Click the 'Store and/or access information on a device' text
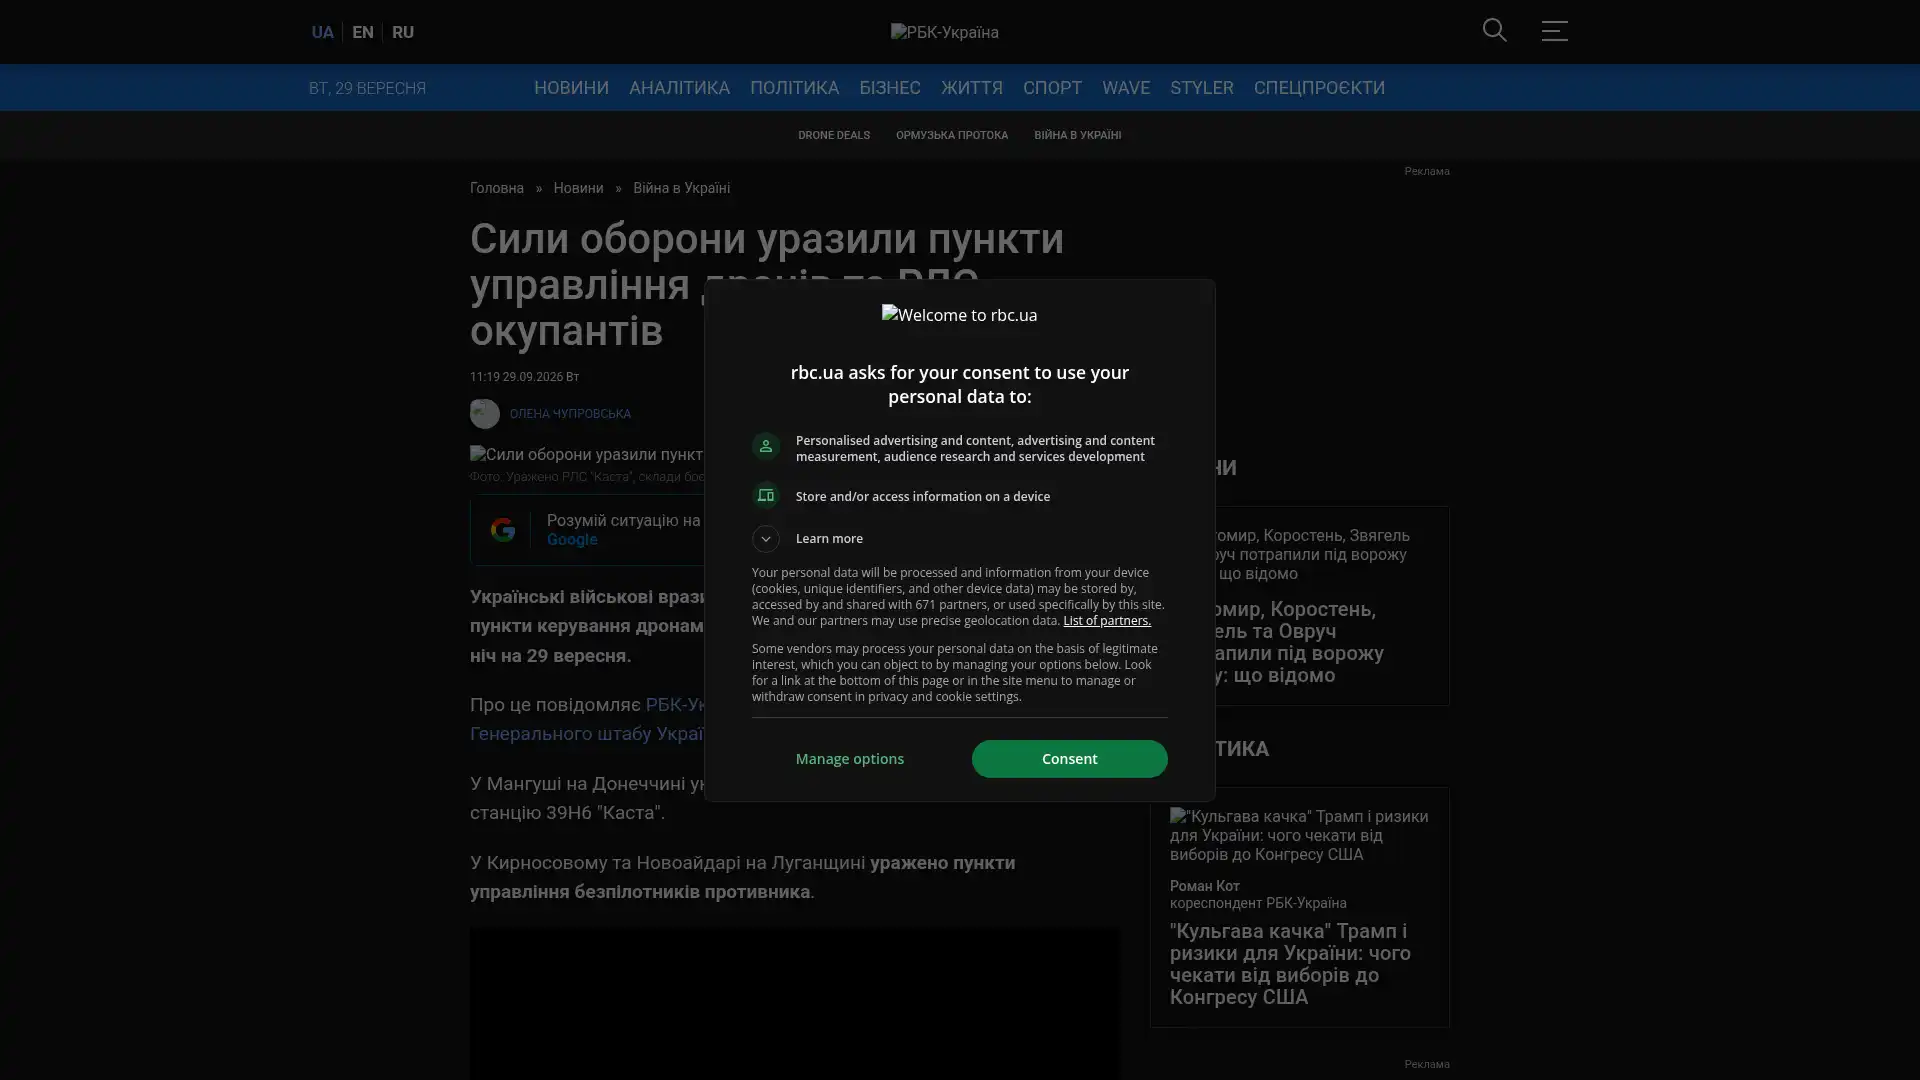 pyautogui.click(x=922, y=497)
